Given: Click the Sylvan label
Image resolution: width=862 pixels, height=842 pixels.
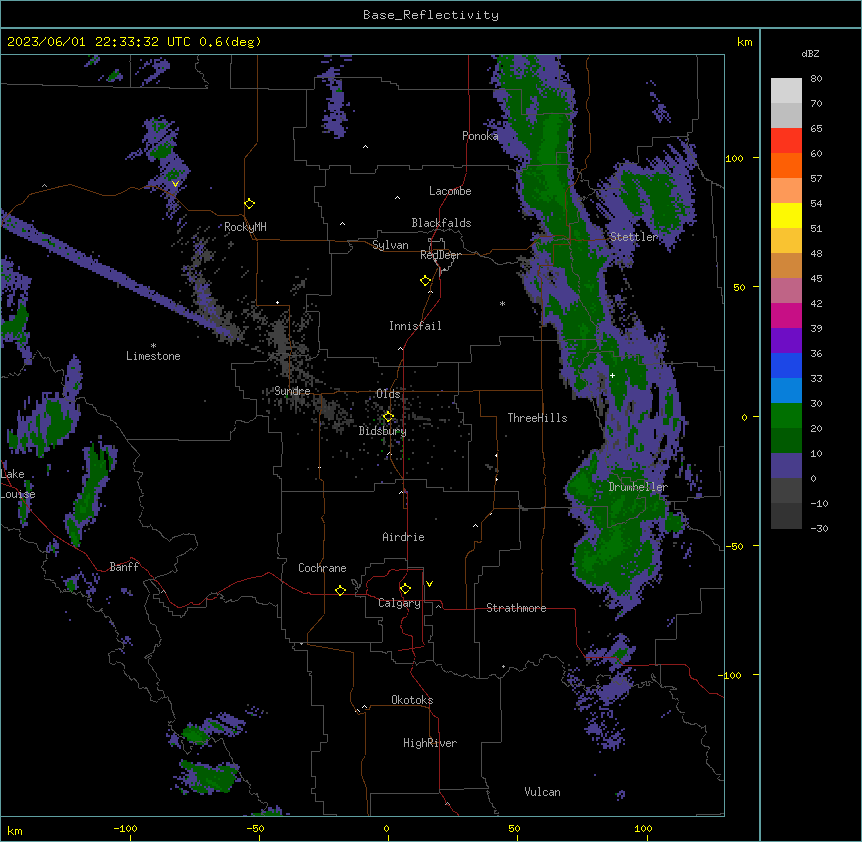Looking at the screenshot, I should [390, 245].
